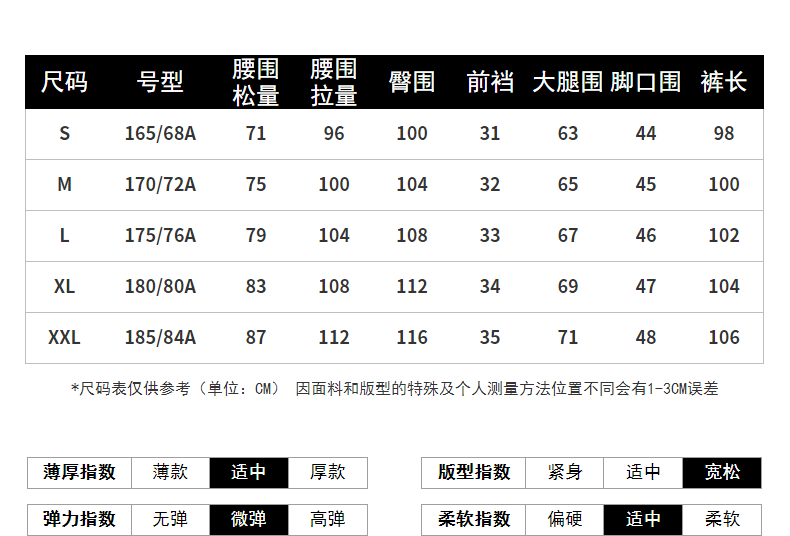Click the 180/80A cell

(160, 286)
